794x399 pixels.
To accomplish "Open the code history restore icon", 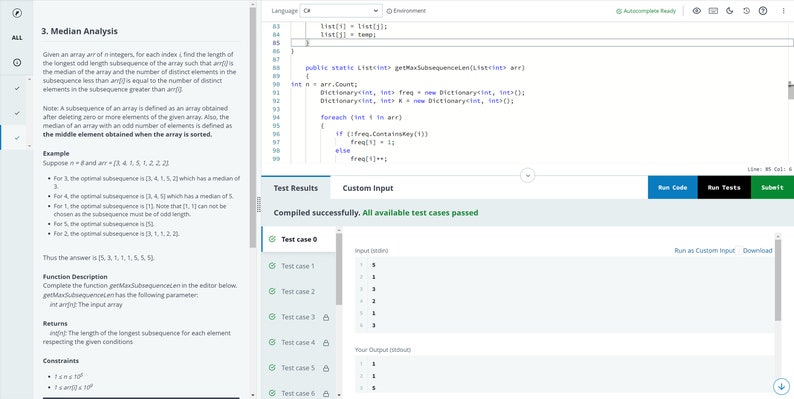I will click(x=746, y=11).
